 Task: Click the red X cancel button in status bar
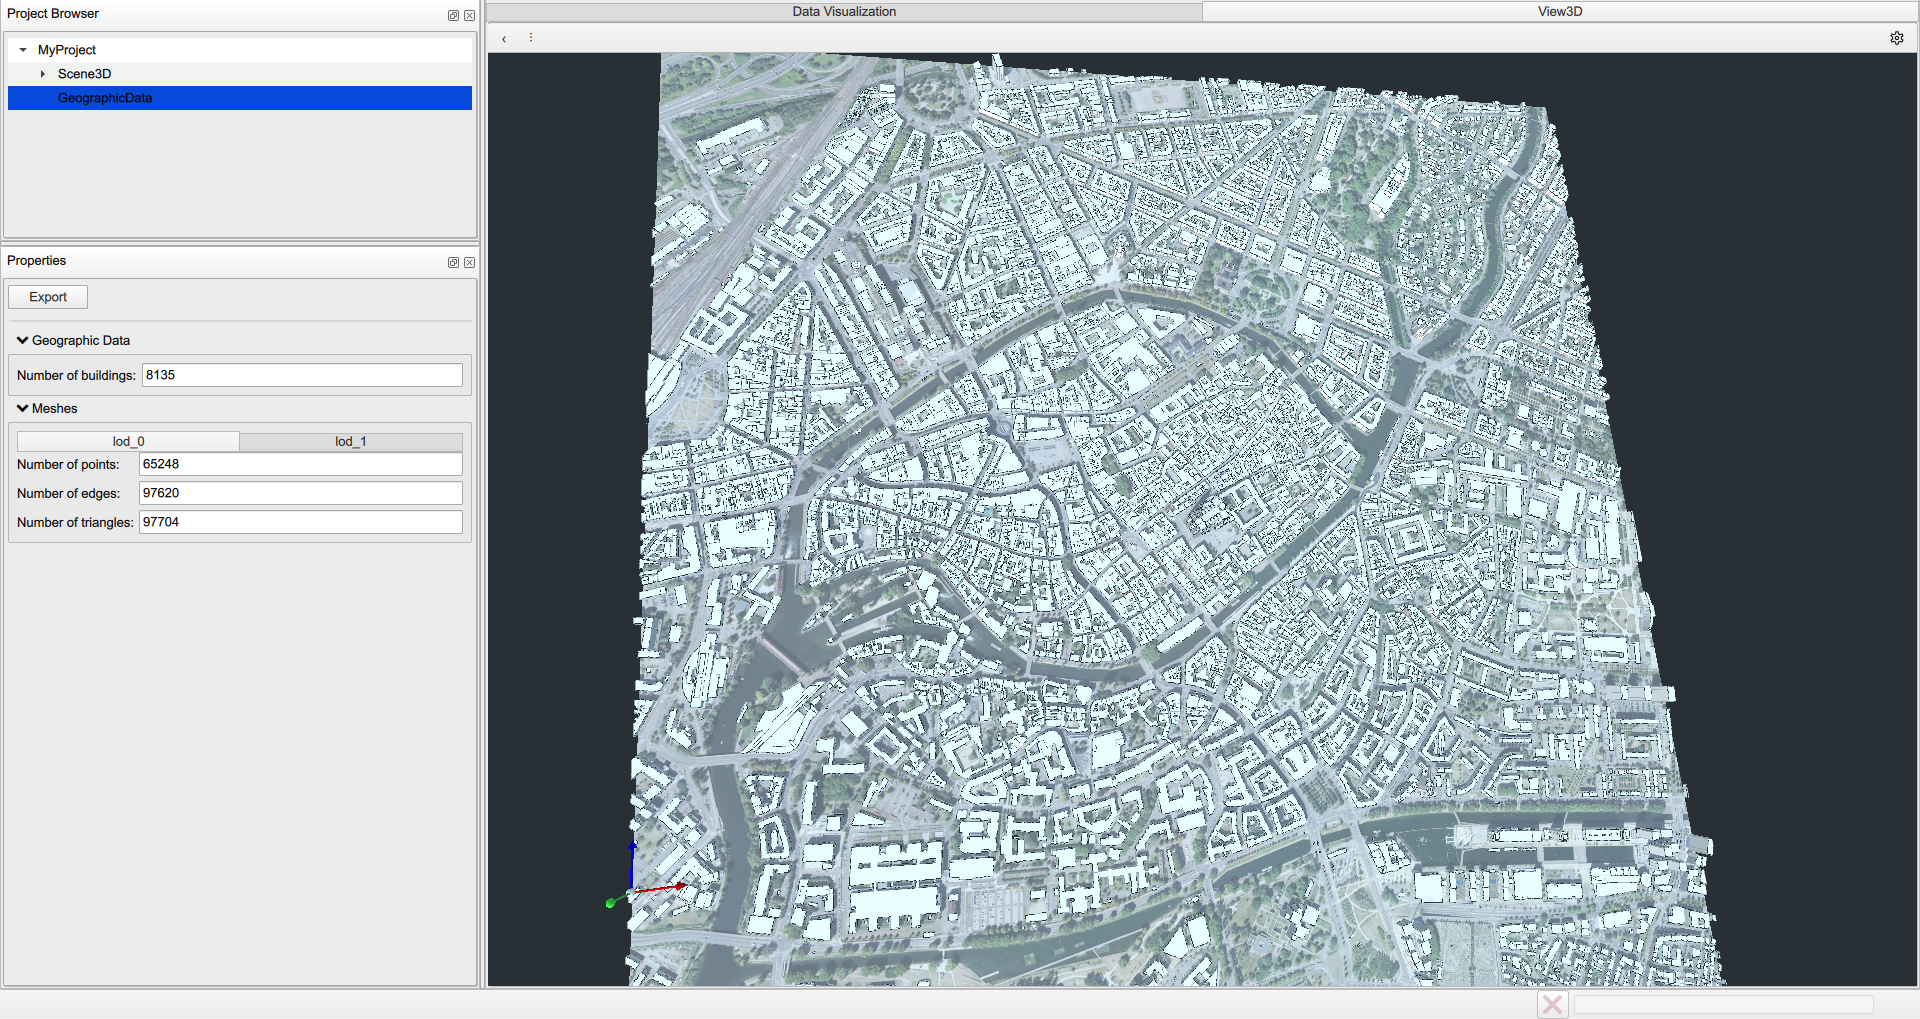coord(1552,1004)
